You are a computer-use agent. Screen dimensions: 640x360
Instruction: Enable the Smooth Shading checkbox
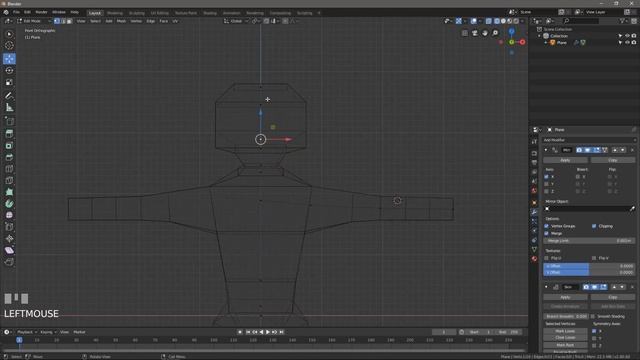593,316
